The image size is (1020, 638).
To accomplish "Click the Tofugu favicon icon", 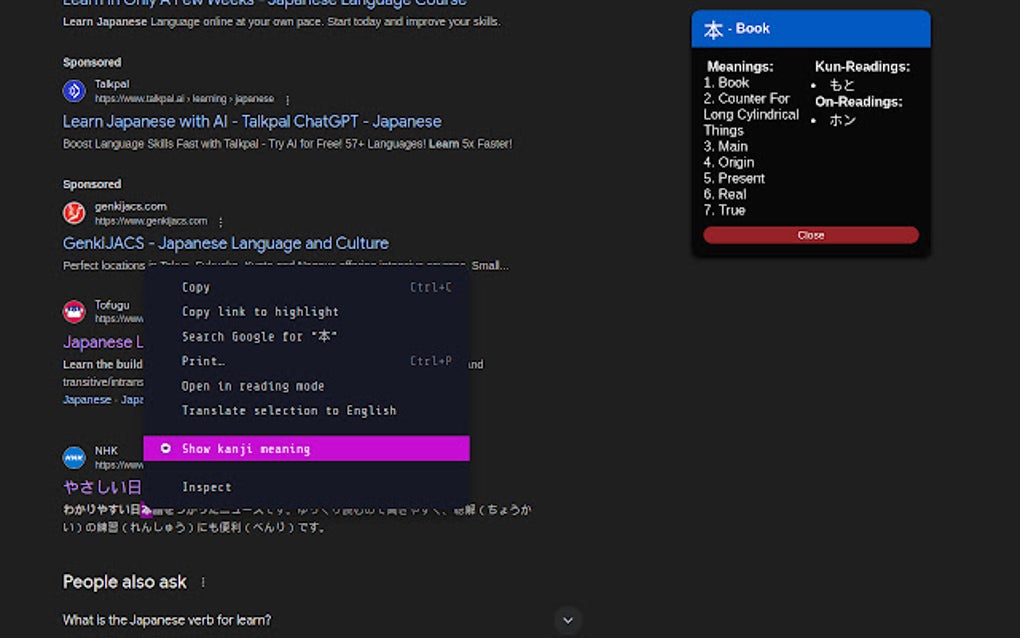I will pyautogui.click(x=74, y=310).
